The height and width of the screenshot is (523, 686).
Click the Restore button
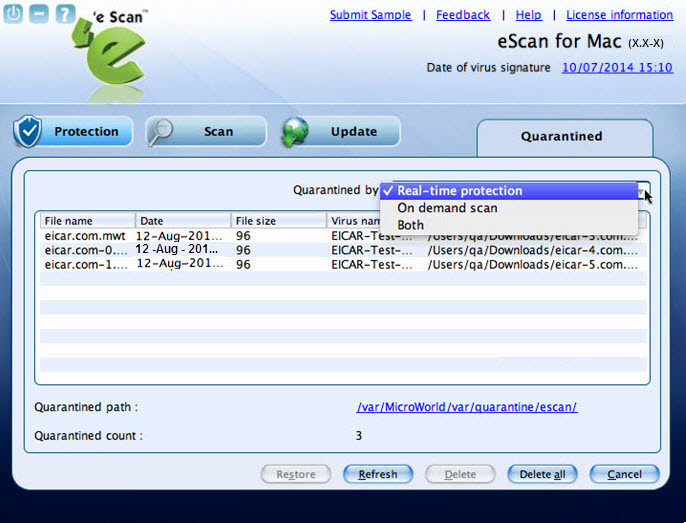click(296, 474)
